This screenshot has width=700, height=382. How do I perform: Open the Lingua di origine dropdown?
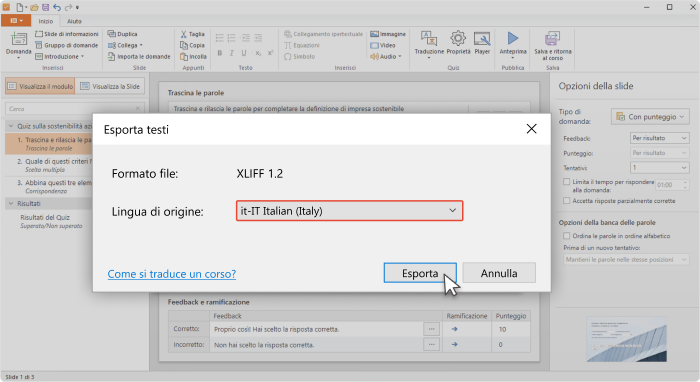[350, 211]
